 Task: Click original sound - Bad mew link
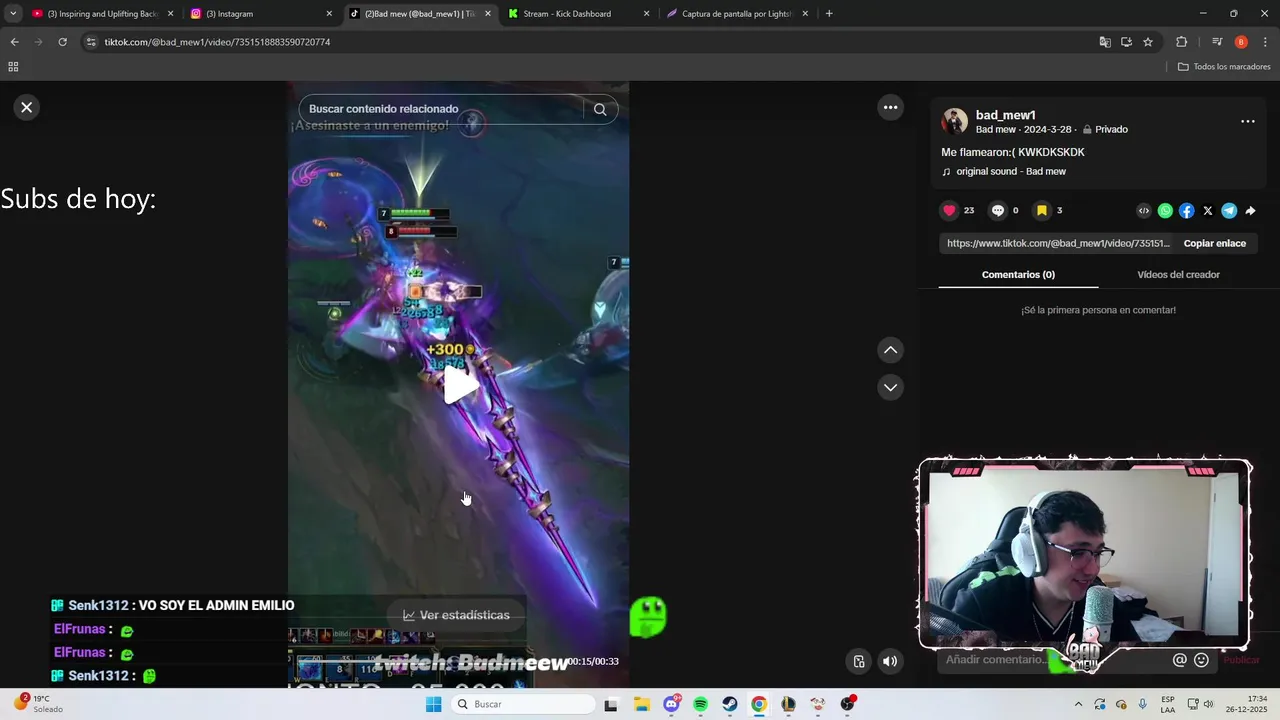pos(1011,171)
